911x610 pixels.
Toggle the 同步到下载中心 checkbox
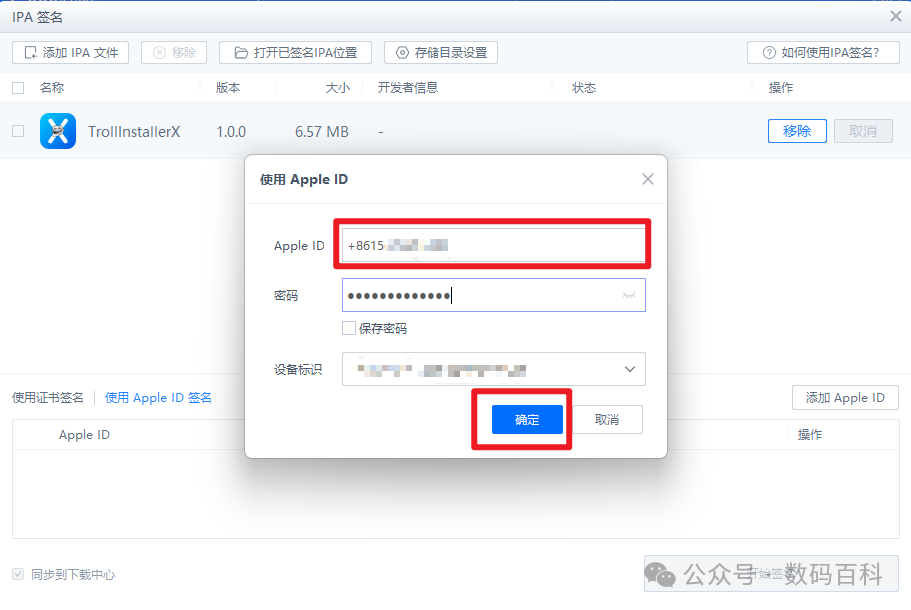click(x=18, y=575)
